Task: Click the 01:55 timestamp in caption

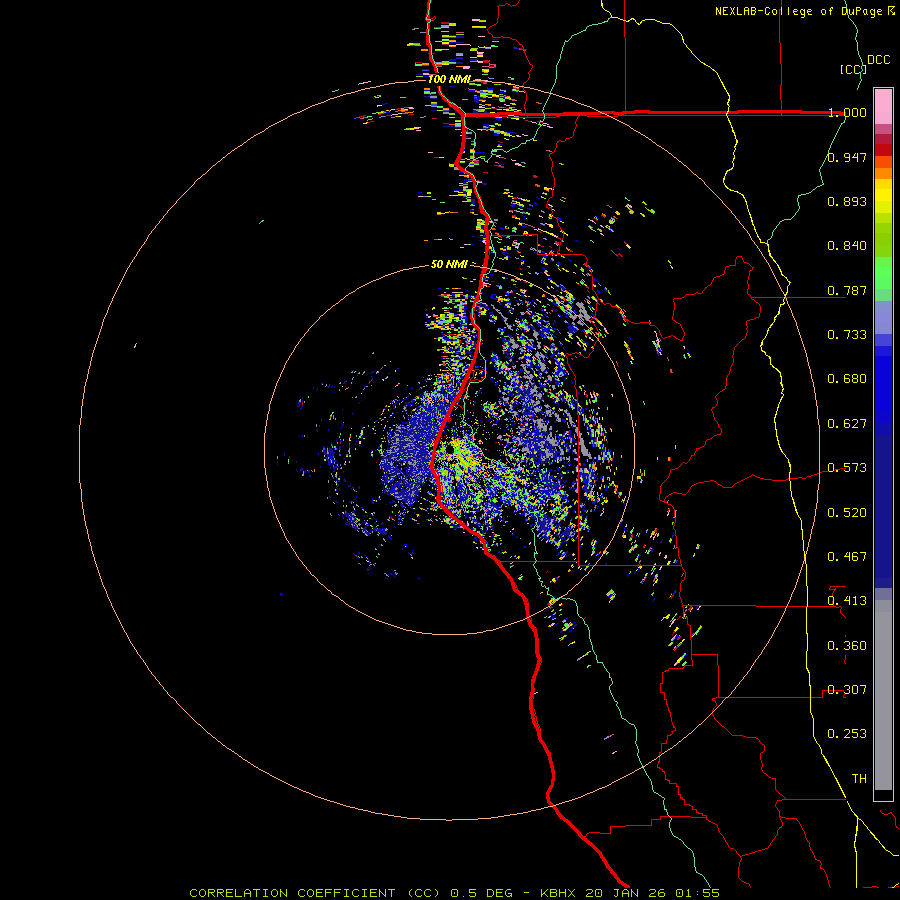Action: pos(697,893)
